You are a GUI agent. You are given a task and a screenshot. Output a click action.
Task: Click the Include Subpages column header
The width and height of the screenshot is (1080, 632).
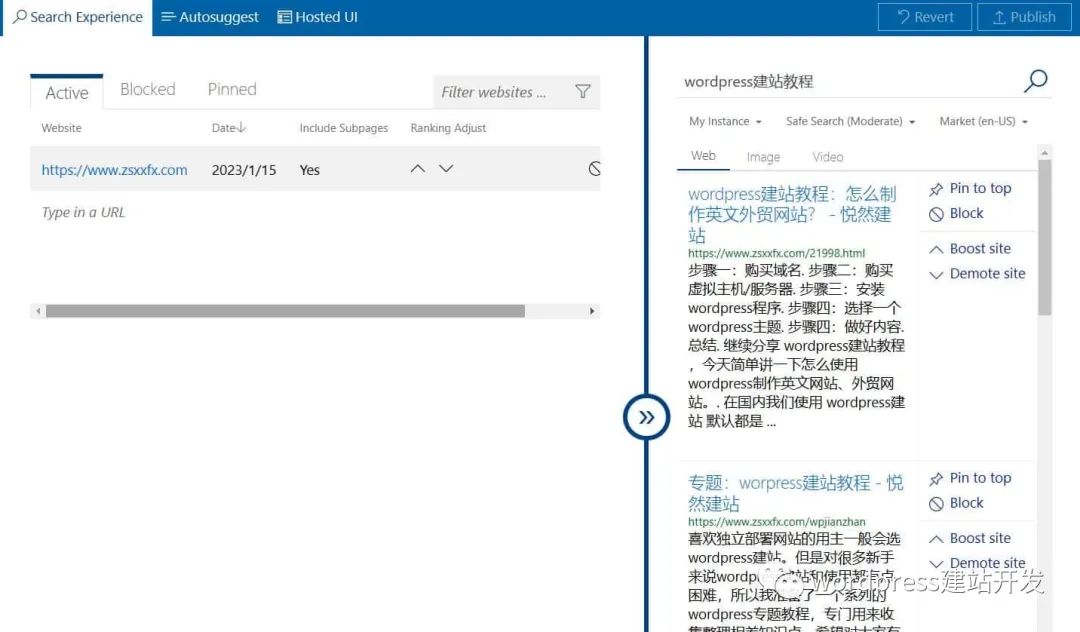point(344,128)
